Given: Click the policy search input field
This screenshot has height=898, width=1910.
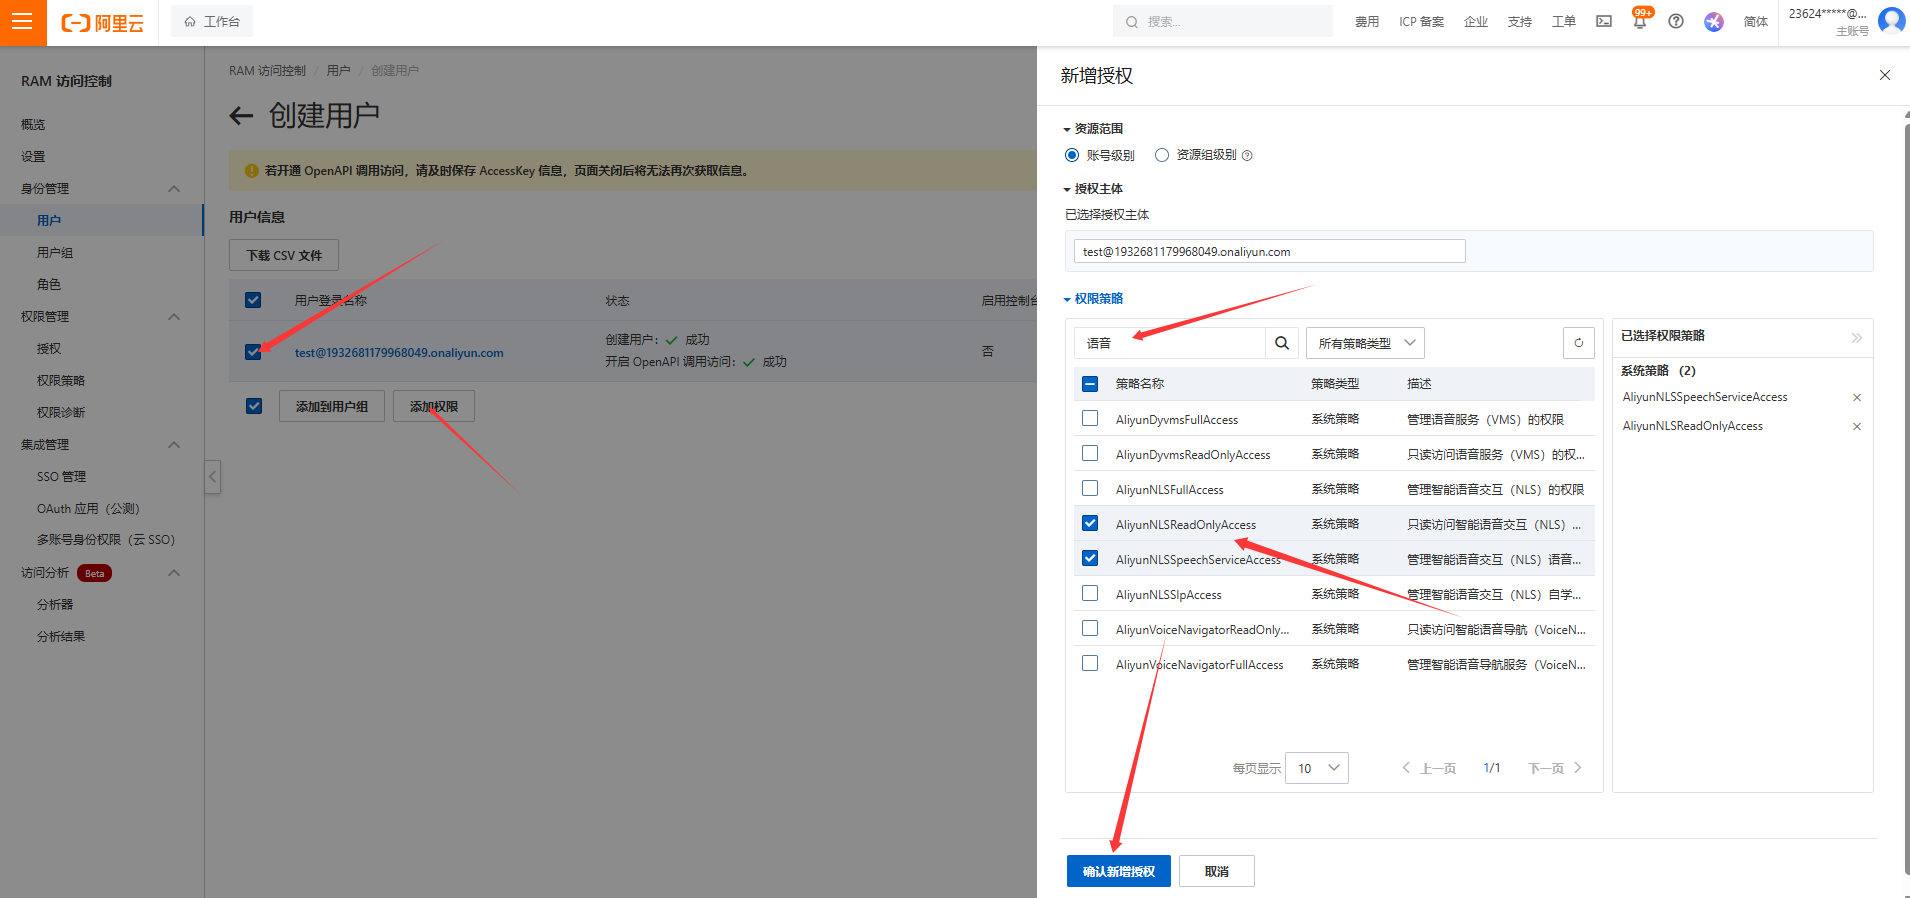Looking at the screenshot, I should point(1170,343).
